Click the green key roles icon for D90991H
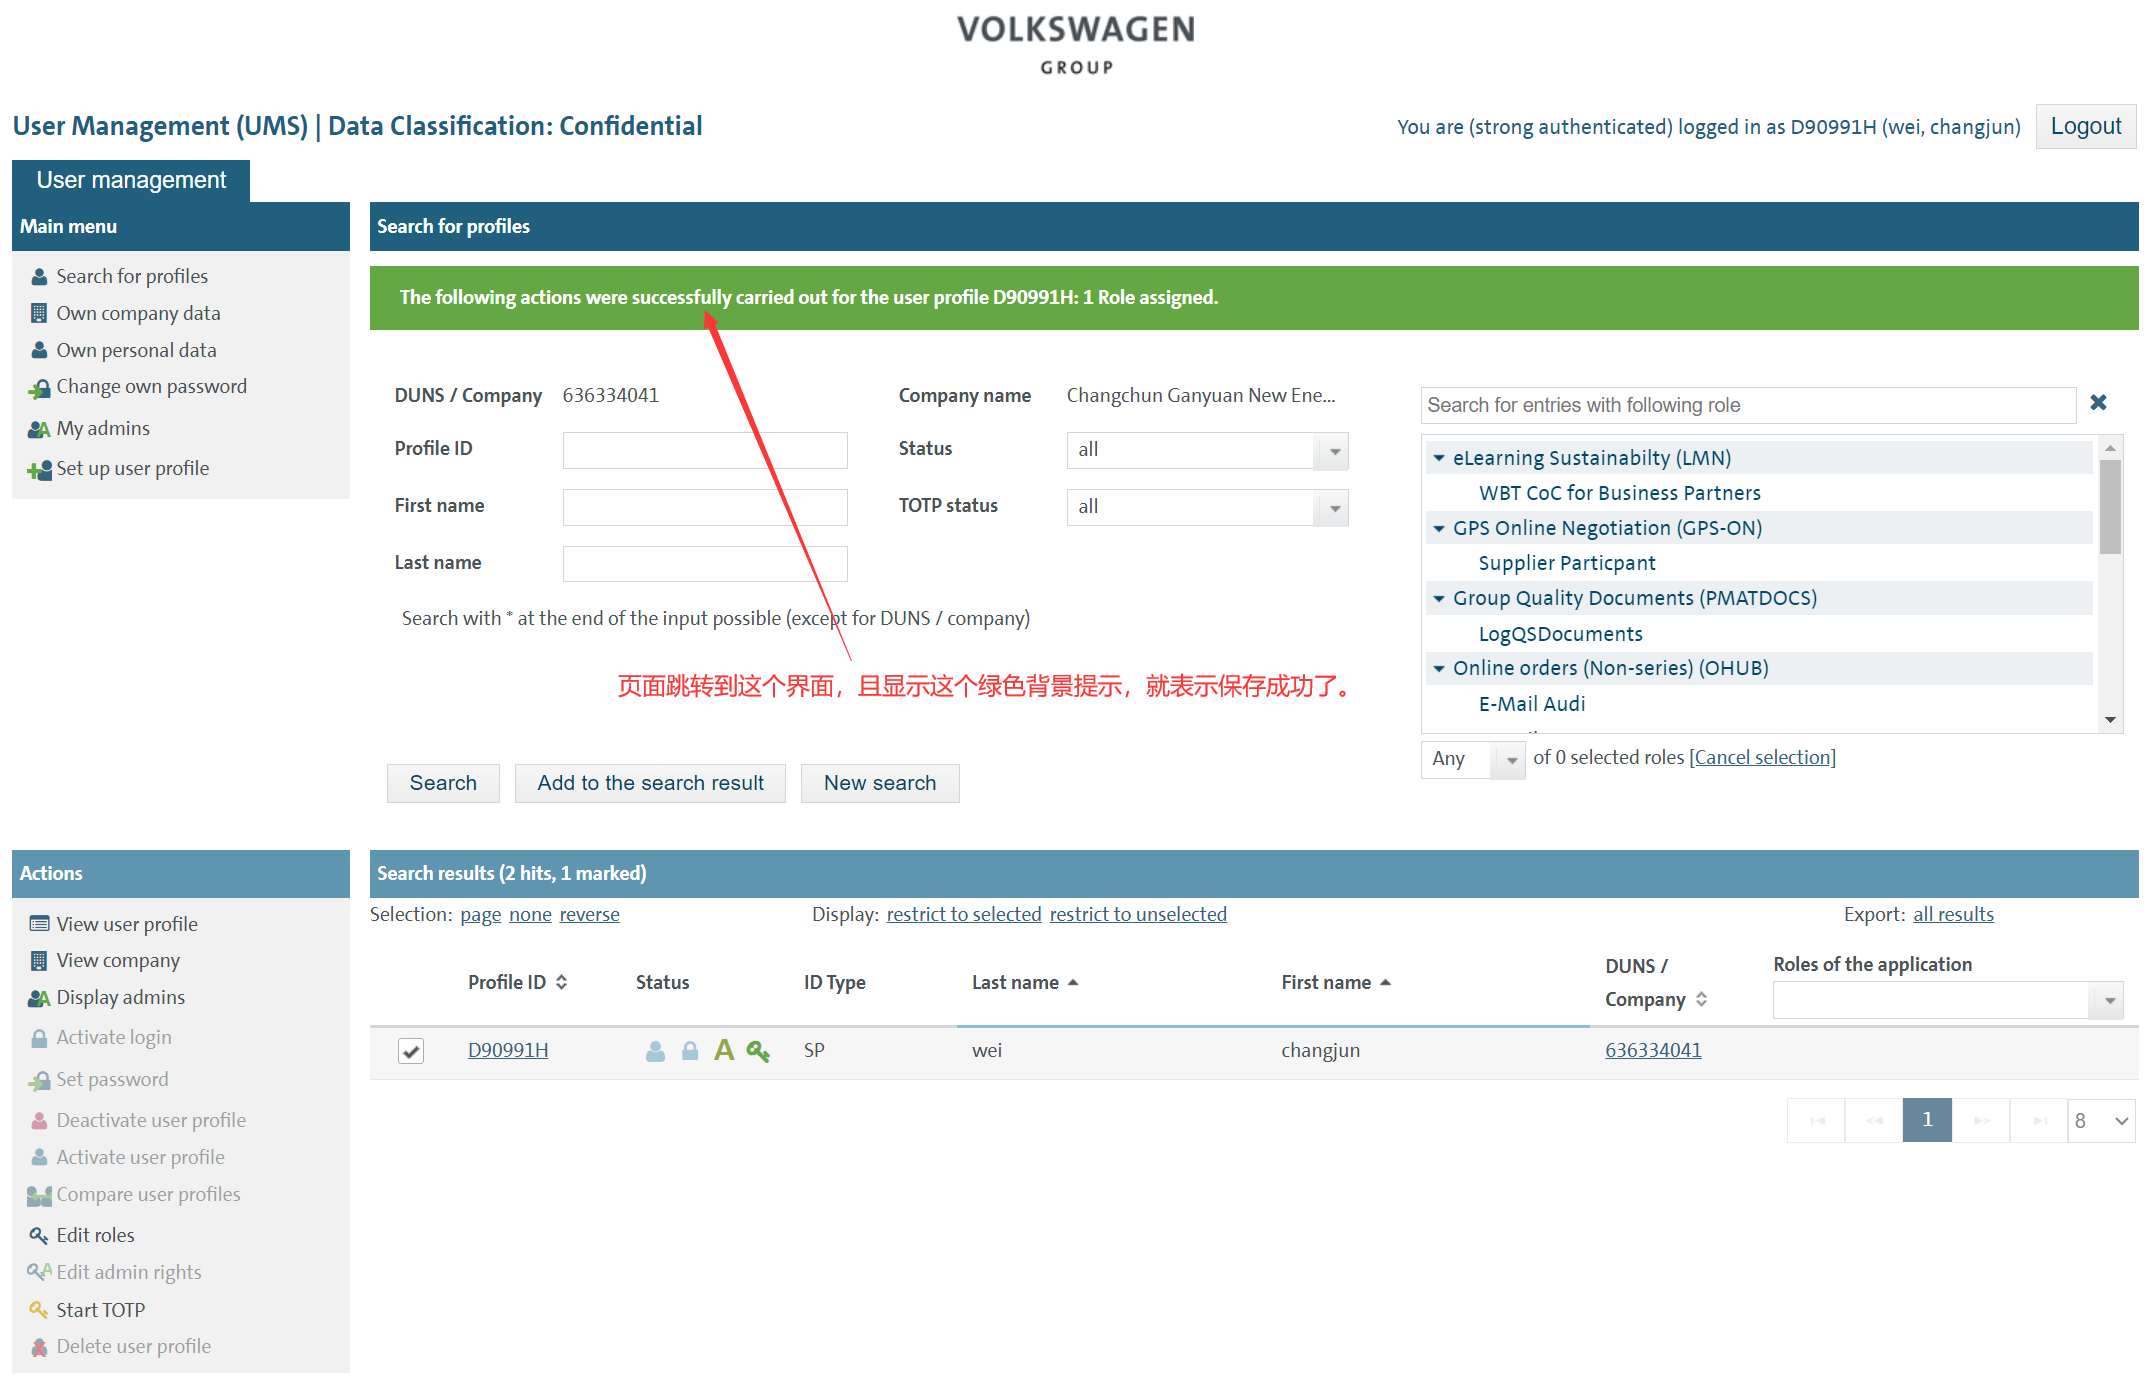The height and width of the screenshot is (1384, 2148). [x=758, y=1051]
